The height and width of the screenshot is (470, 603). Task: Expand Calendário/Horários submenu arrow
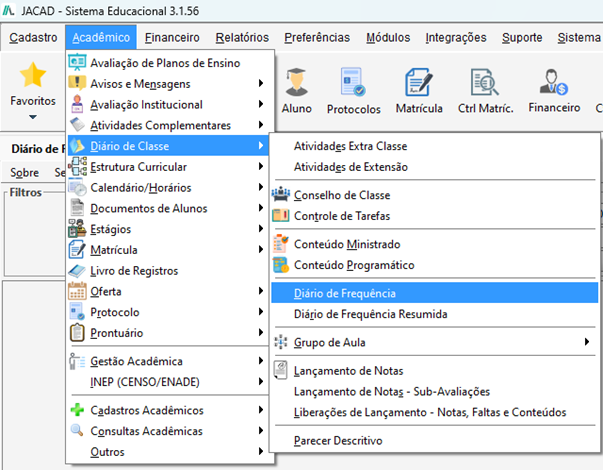tap(261, 187)
